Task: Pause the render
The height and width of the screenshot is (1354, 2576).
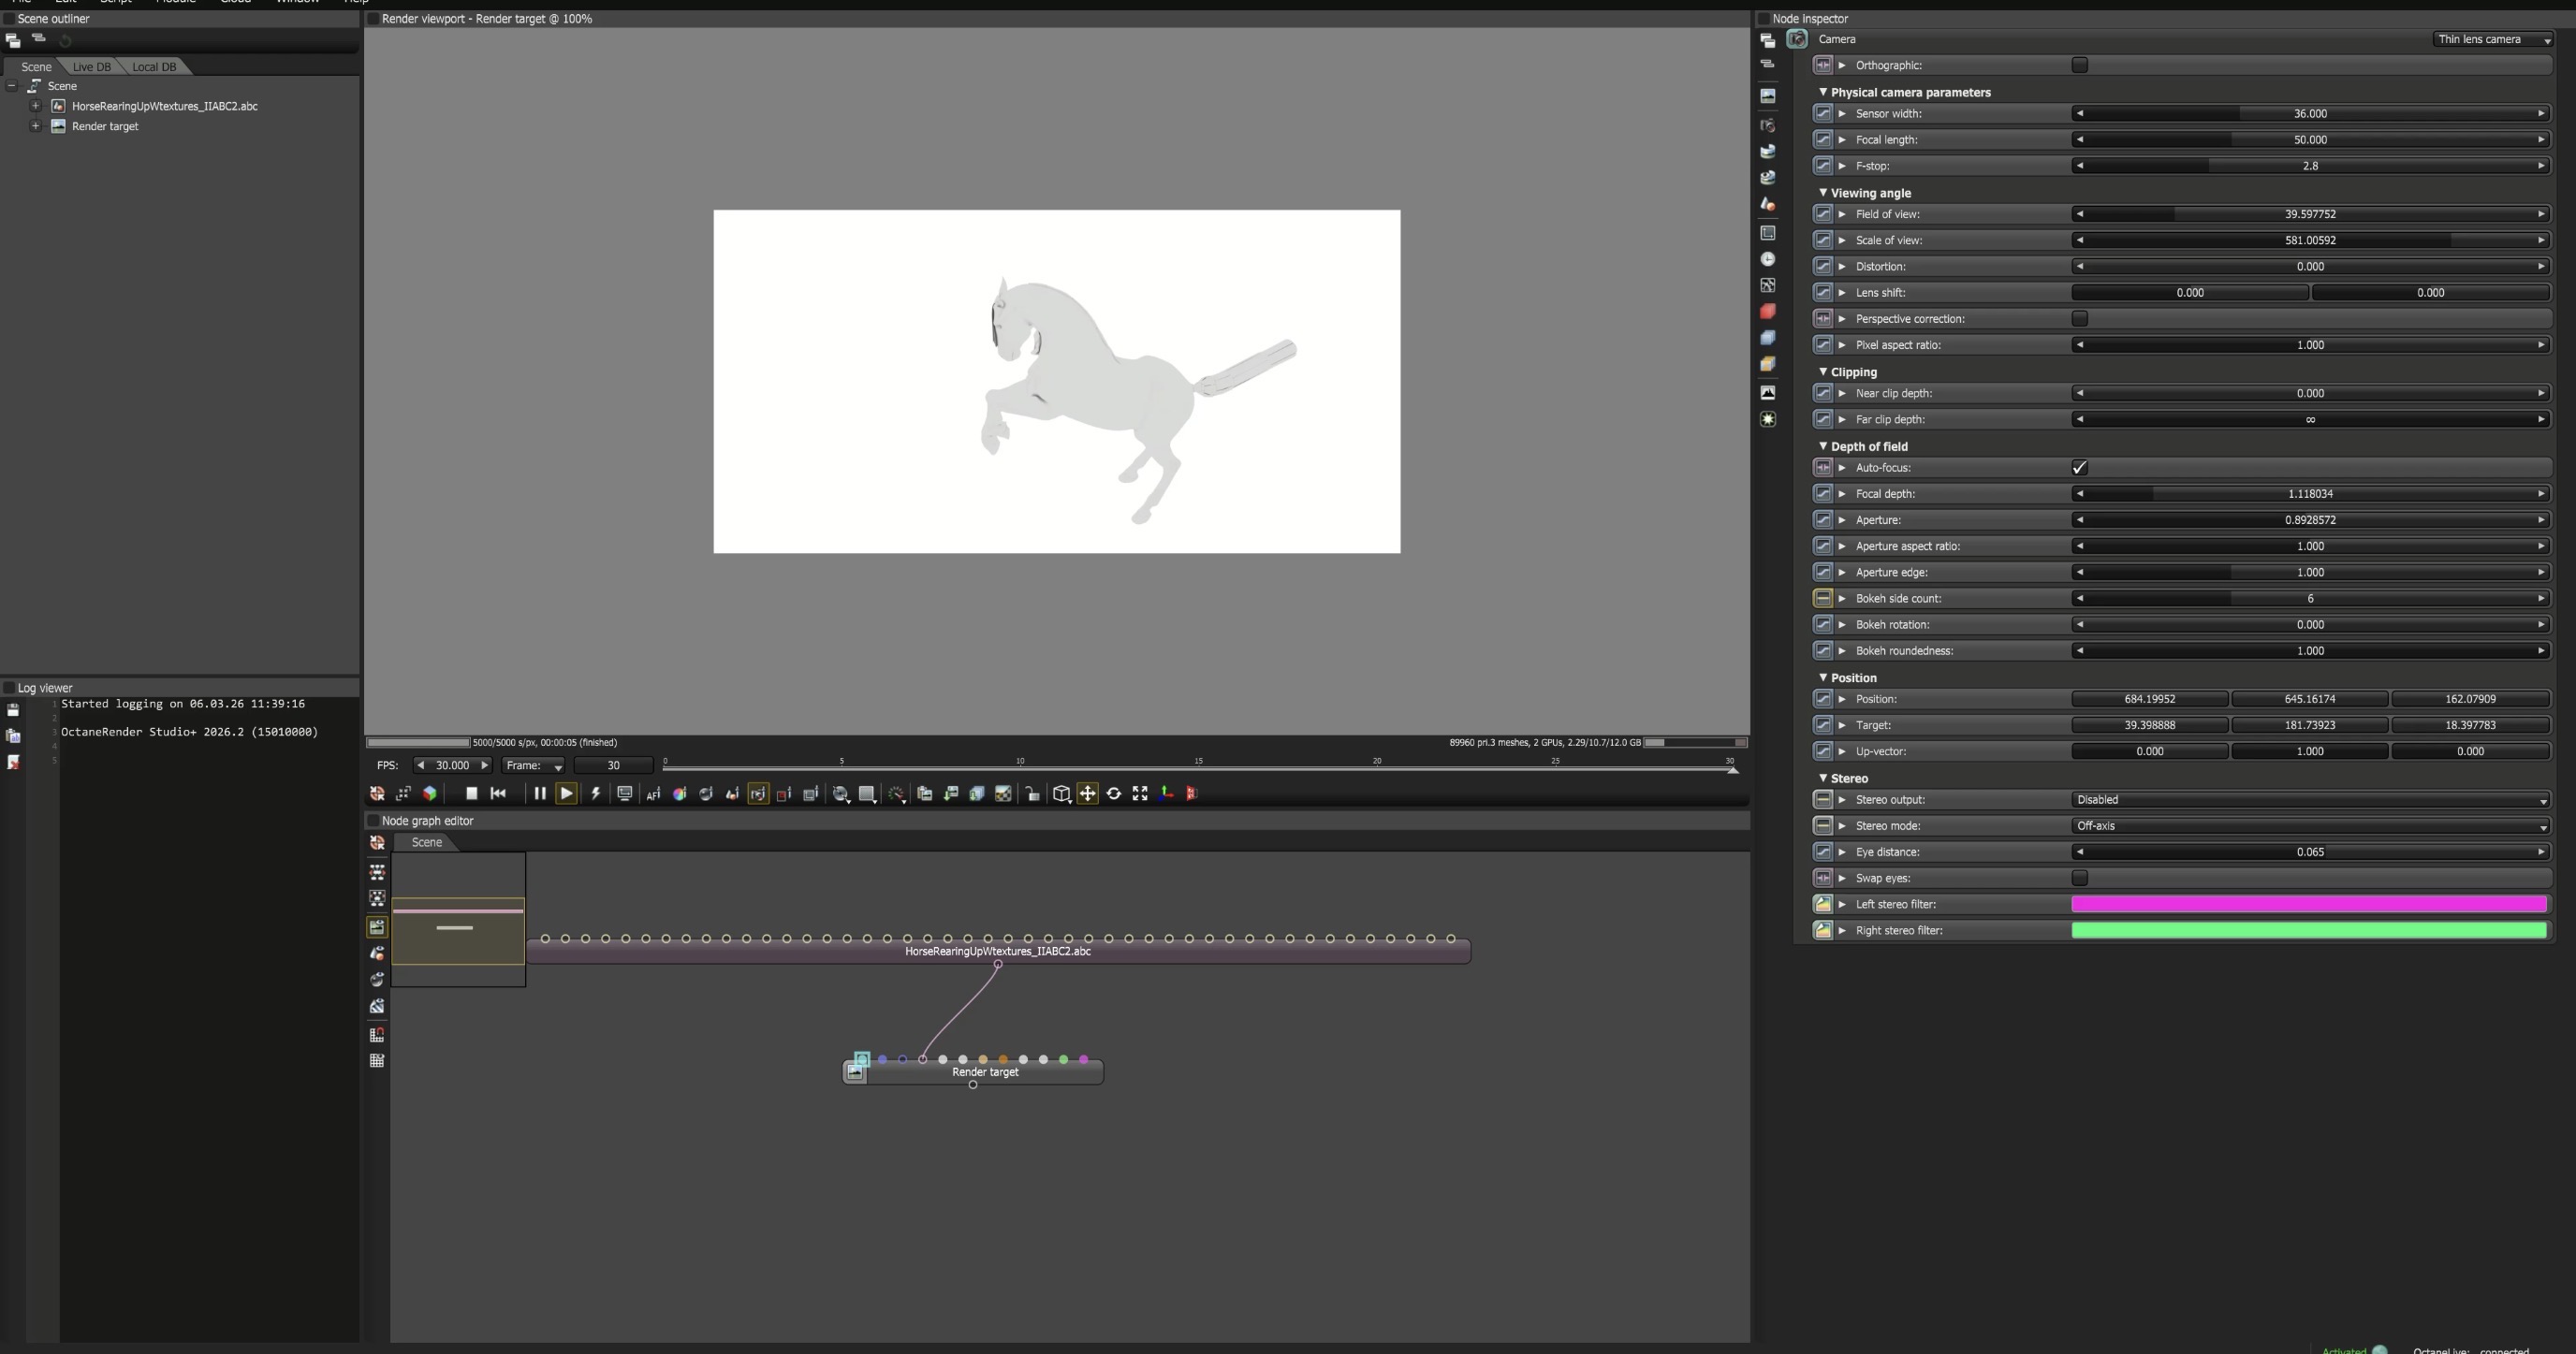Action: 540,793
